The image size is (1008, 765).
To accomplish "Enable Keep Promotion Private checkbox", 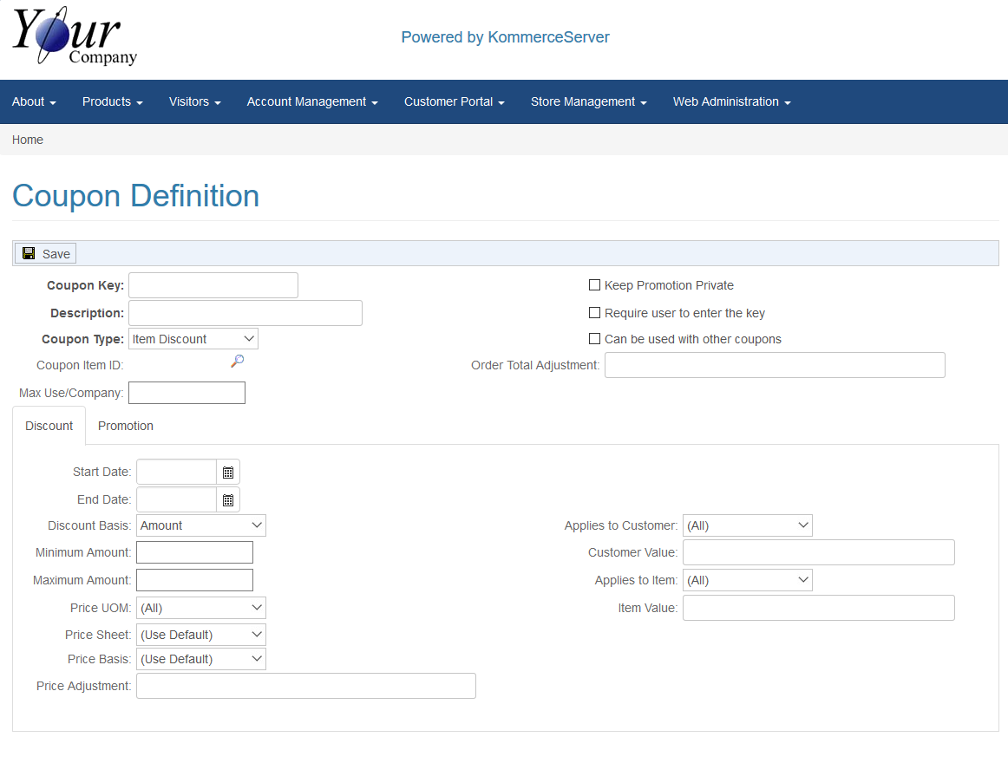I will 595,286.
